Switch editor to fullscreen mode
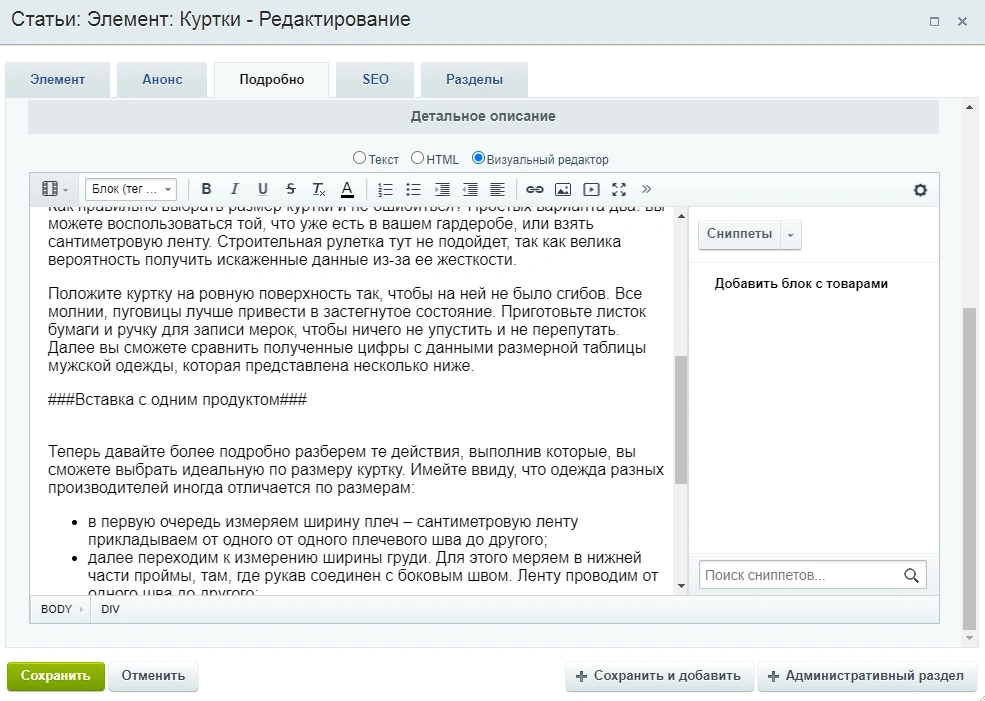 pyautogui.click(x=619, y=189)
